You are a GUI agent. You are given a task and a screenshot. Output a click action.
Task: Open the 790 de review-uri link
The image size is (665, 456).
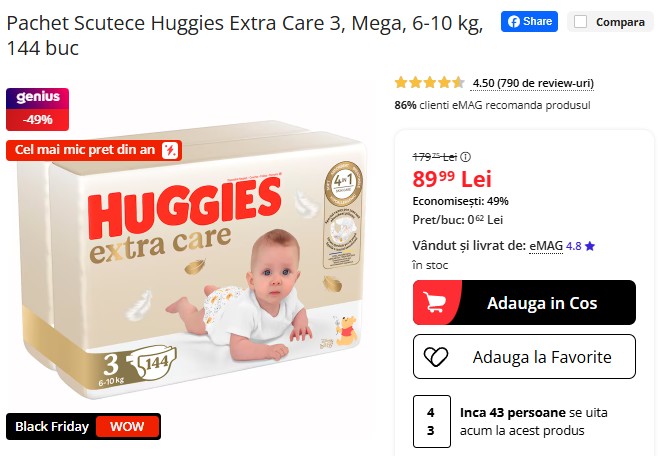[532, 83]
